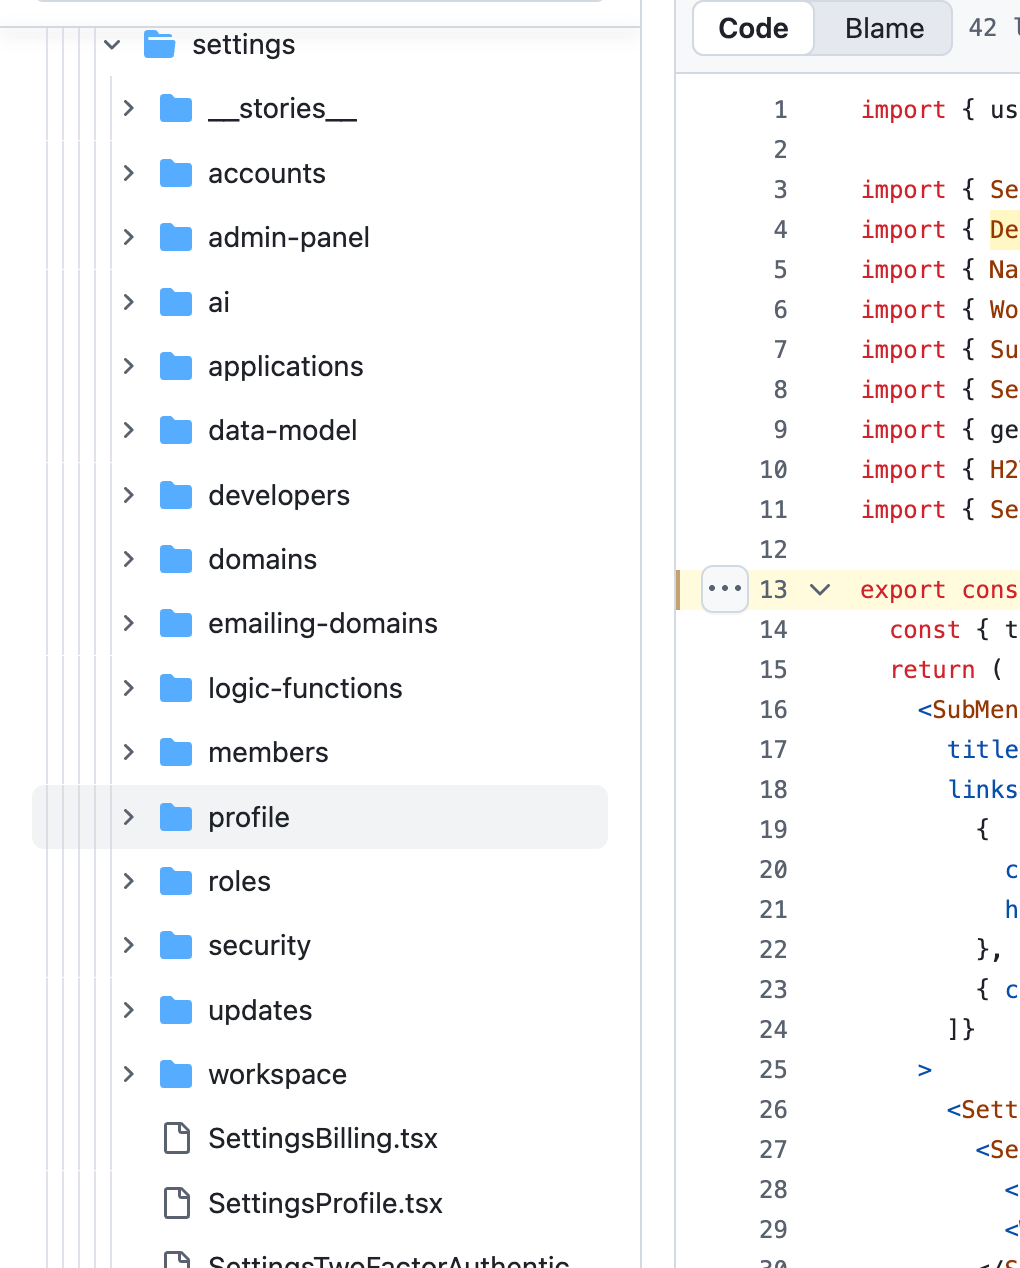Click the admin-panel folder icon
The image size is (1020, 1268).
pyautogui.click(x=176, y=237)
